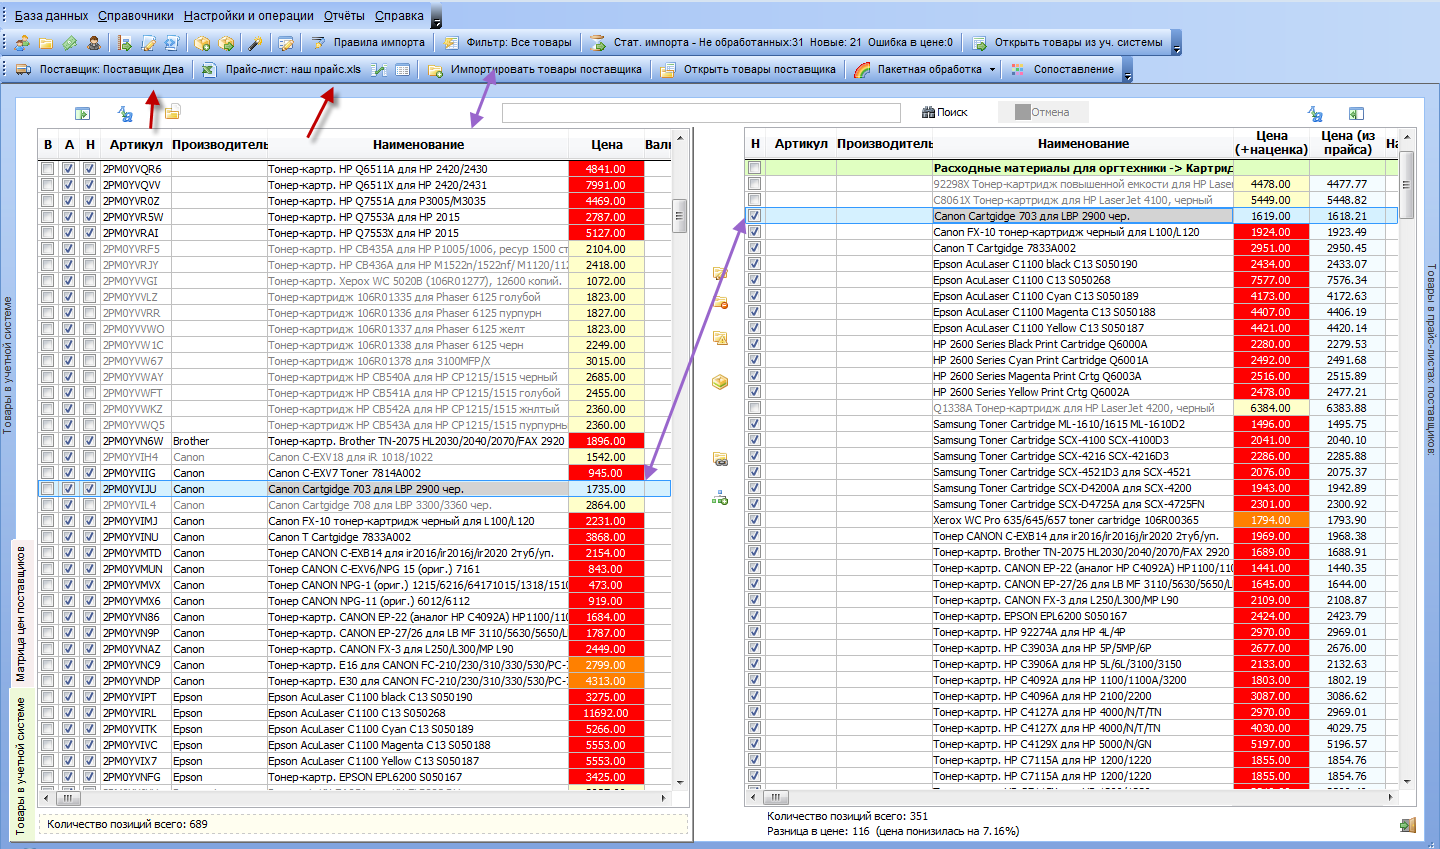
Task: Click the table with pencil icon in toolbar
Action: [x=286, y=43]
